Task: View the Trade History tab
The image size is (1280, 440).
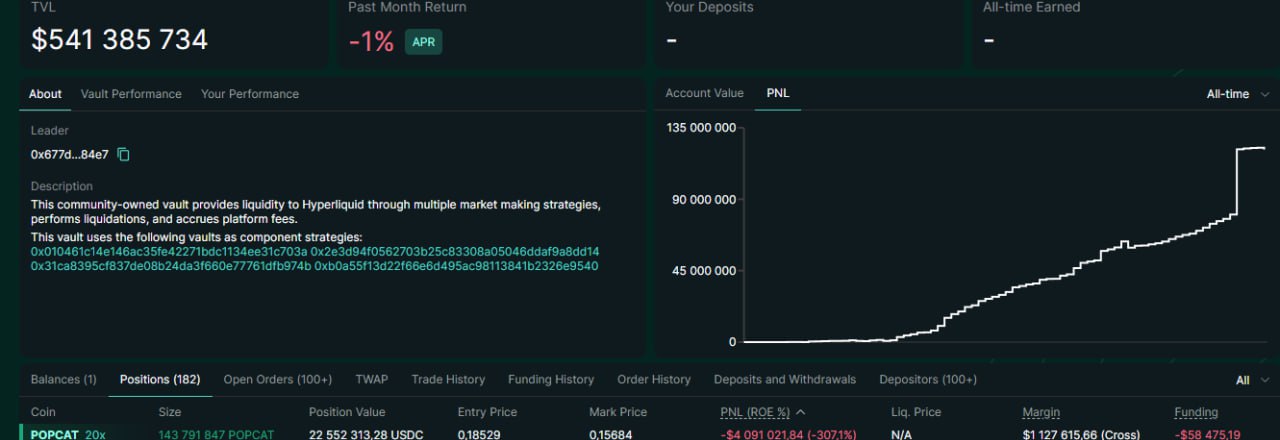Action: 448,380
